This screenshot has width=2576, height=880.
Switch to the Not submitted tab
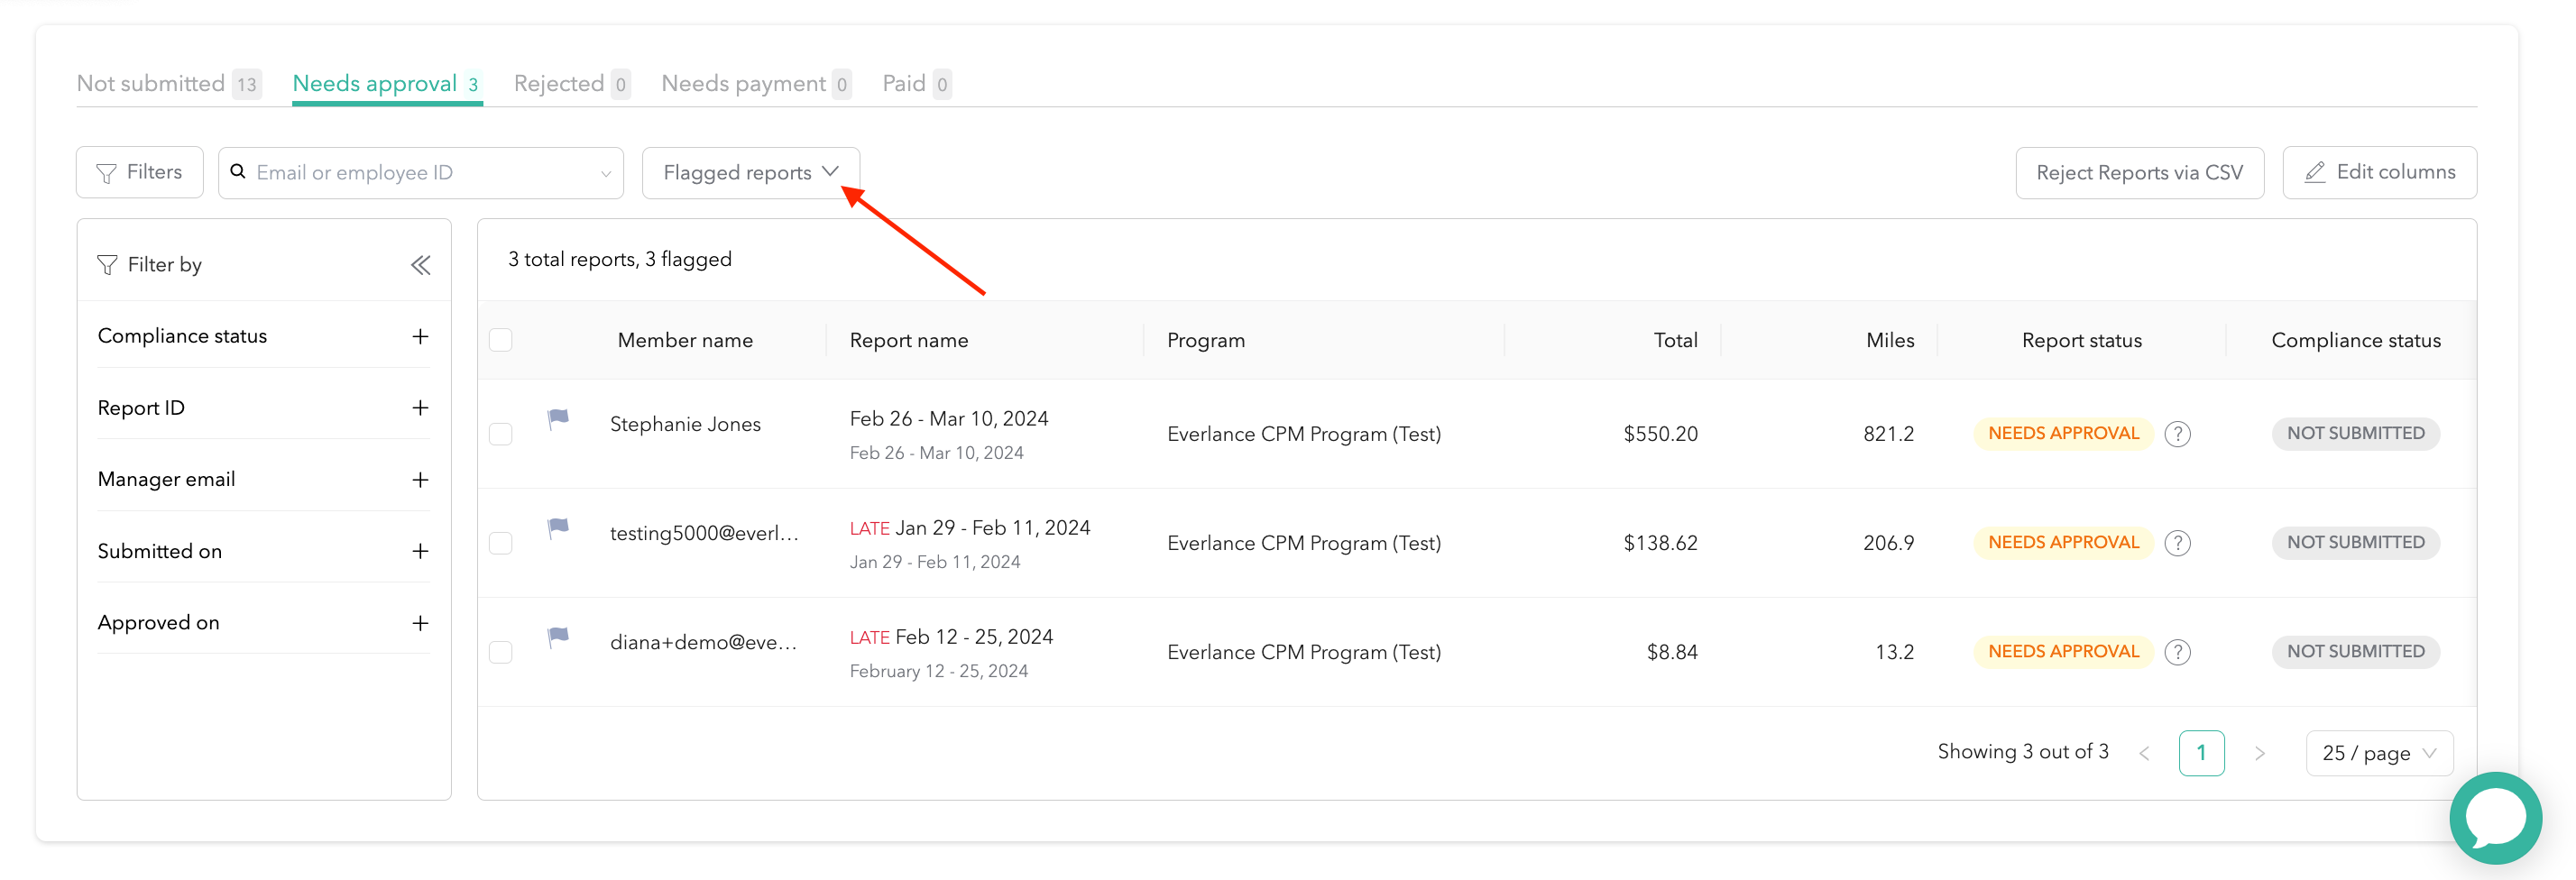point(151,84)
